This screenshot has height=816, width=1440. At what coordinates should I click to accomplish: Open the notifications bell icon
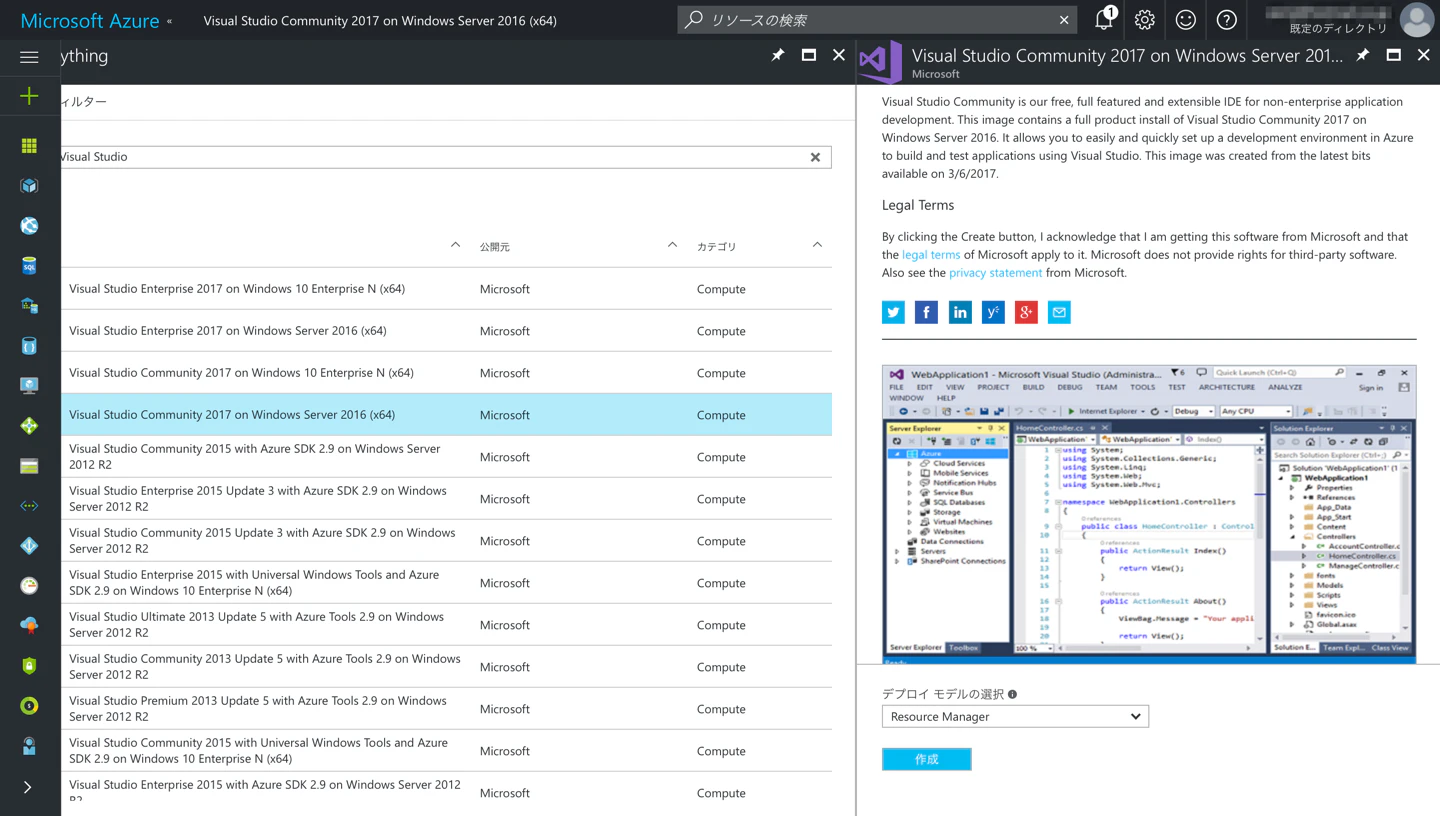pyautogui.click(x=1104, y=19)
